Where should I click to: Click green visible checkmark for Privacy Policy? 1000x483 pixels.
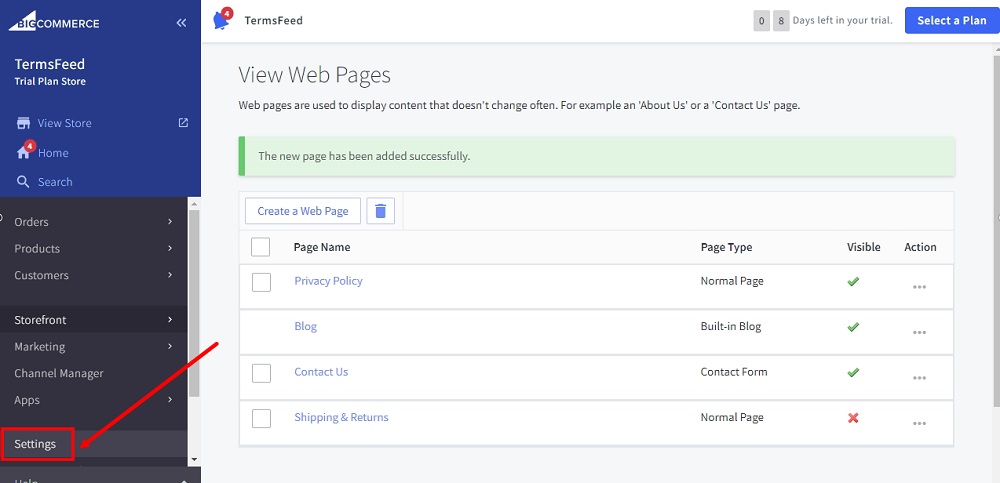(853, 281)
